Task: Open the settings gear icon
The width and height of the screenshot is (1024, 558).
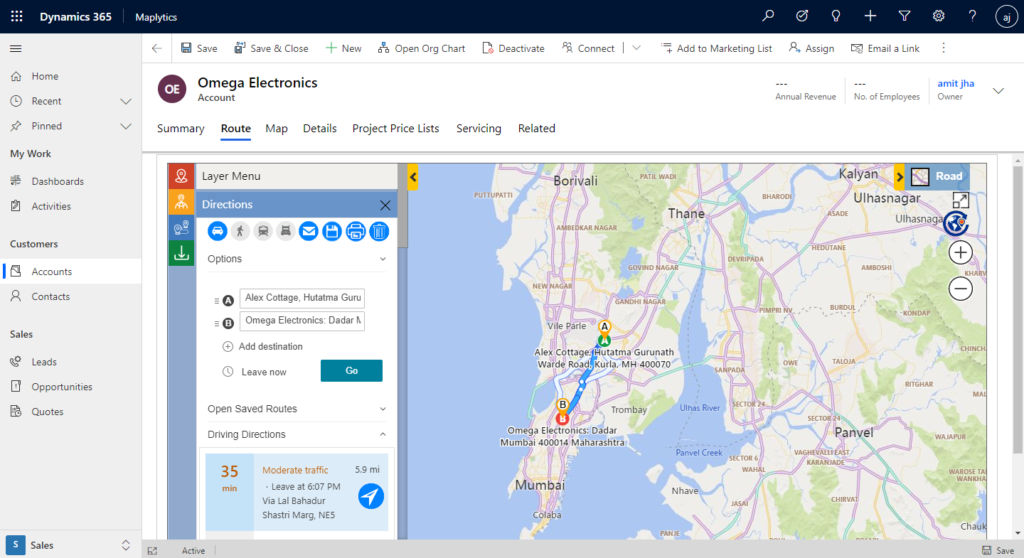Action: tap(938, 16)
